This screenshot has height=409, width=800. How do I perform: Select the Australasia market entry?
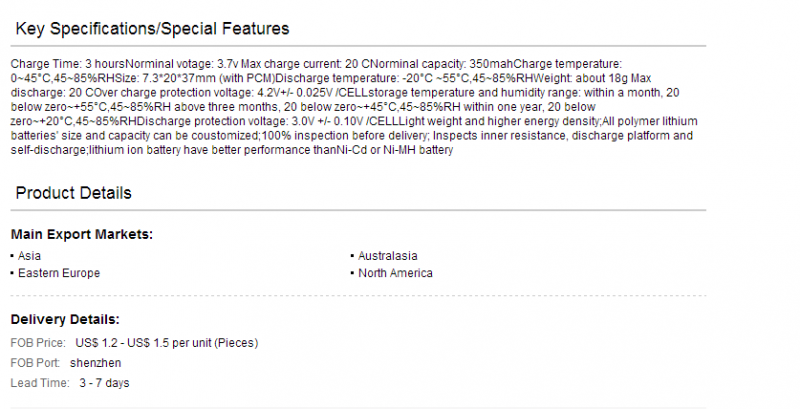coord(387,255)
